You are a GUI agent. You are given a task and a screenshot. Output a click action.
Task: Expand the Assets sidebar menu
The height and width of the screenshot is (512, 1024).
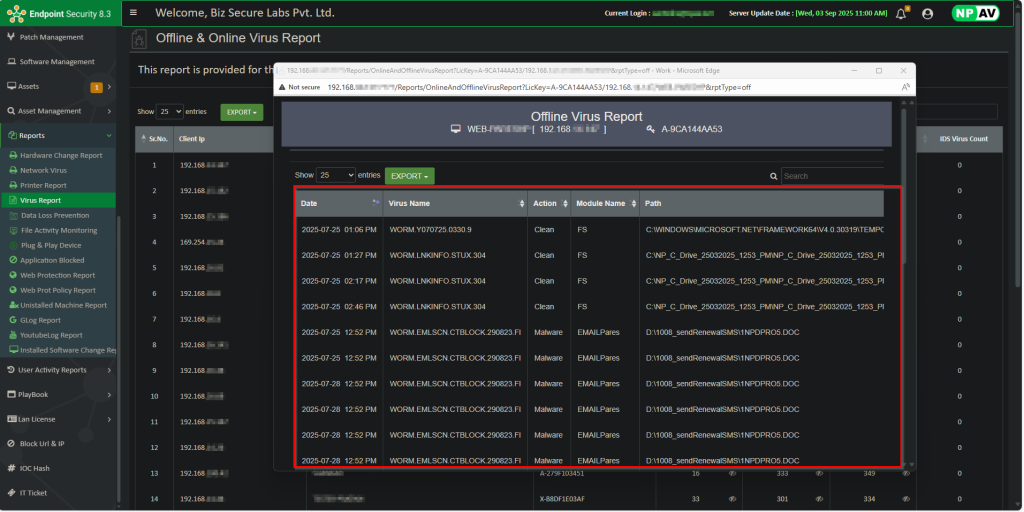coord(58,87)
